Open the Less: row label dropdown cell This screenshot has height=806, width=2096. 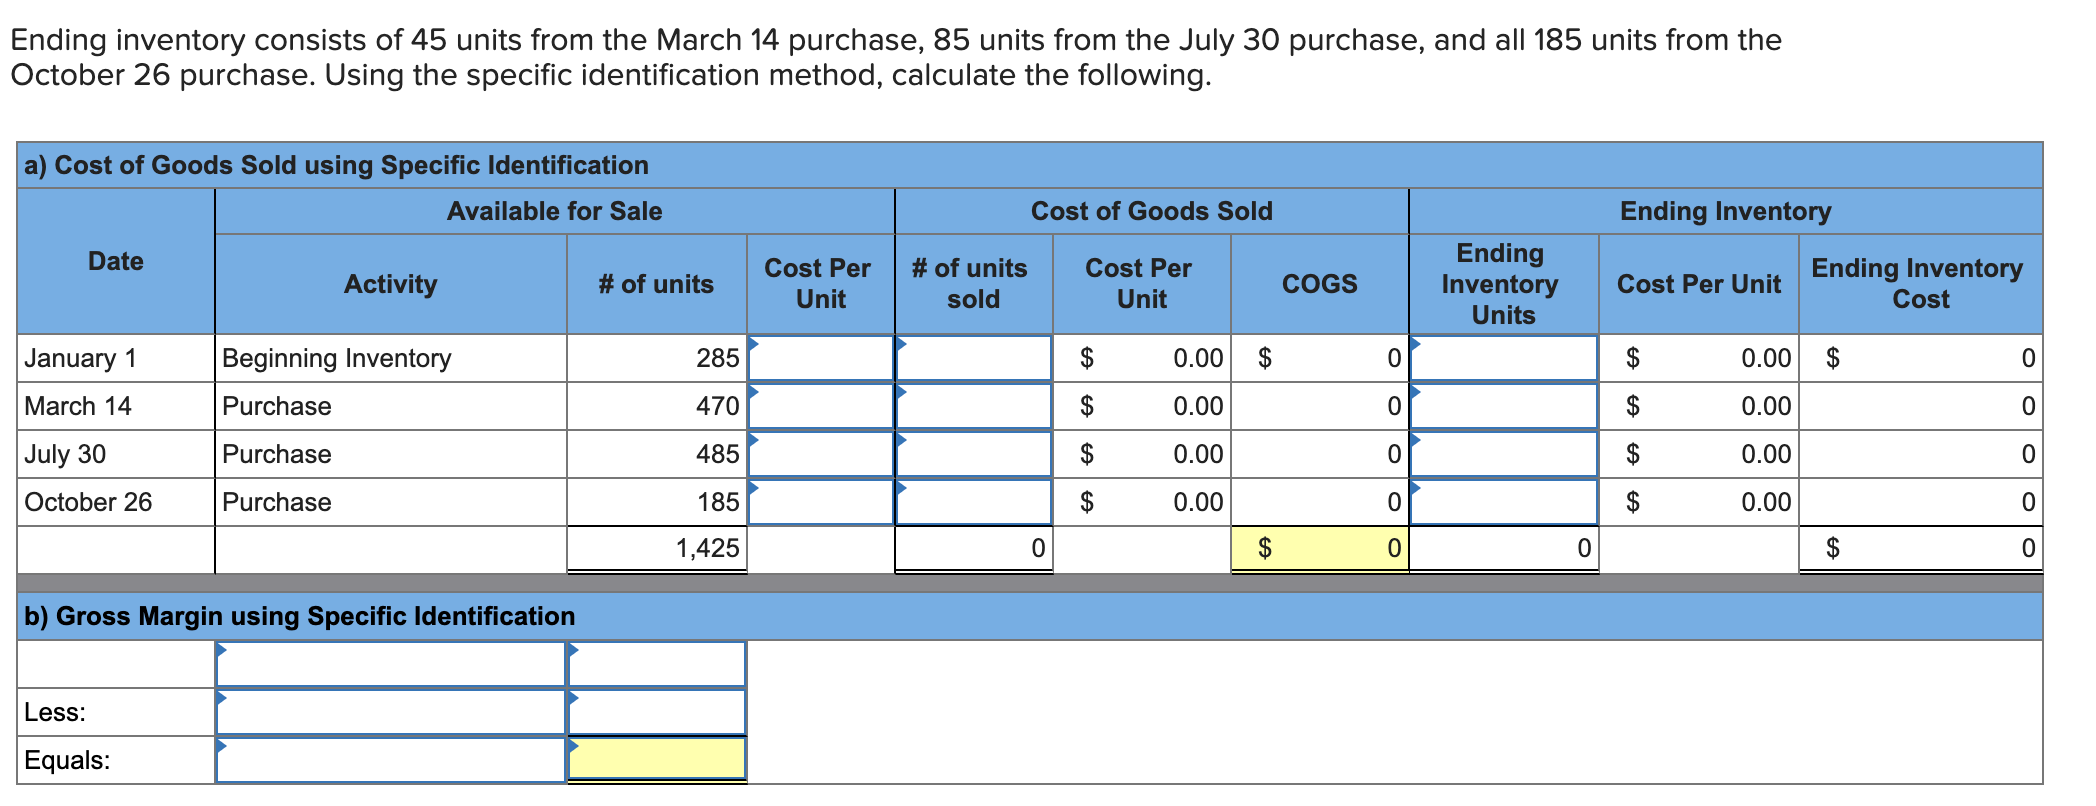coord(391,712)
